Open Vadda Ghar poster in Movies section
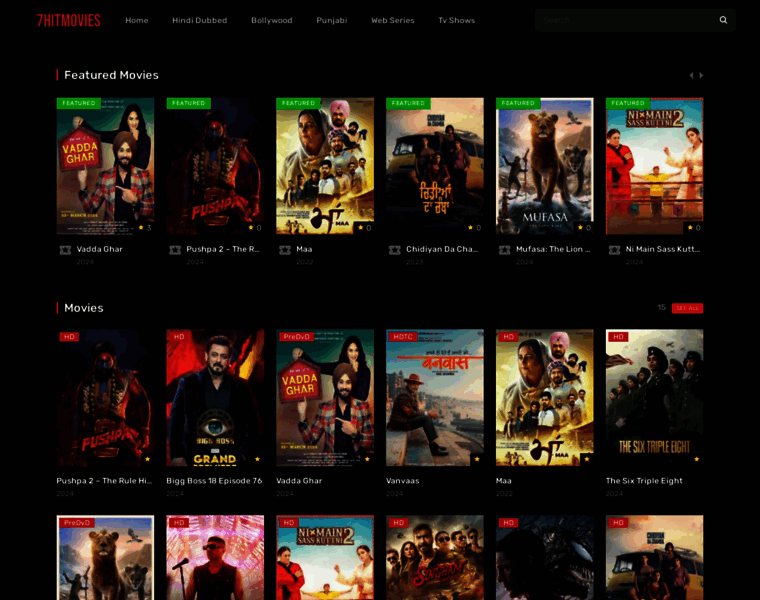This screenshot has height=600, width=760. (325, 398)
